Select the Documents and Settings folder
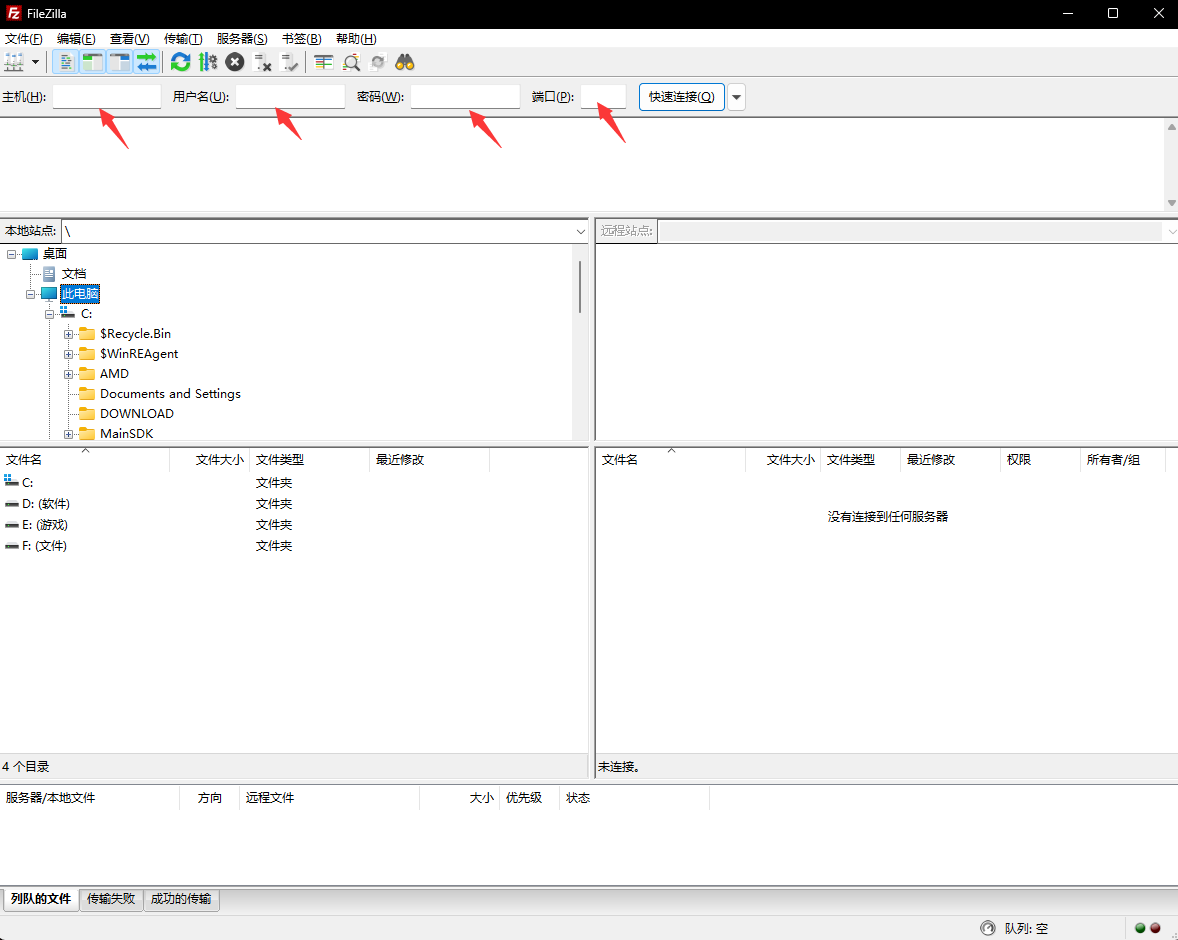 171,394
